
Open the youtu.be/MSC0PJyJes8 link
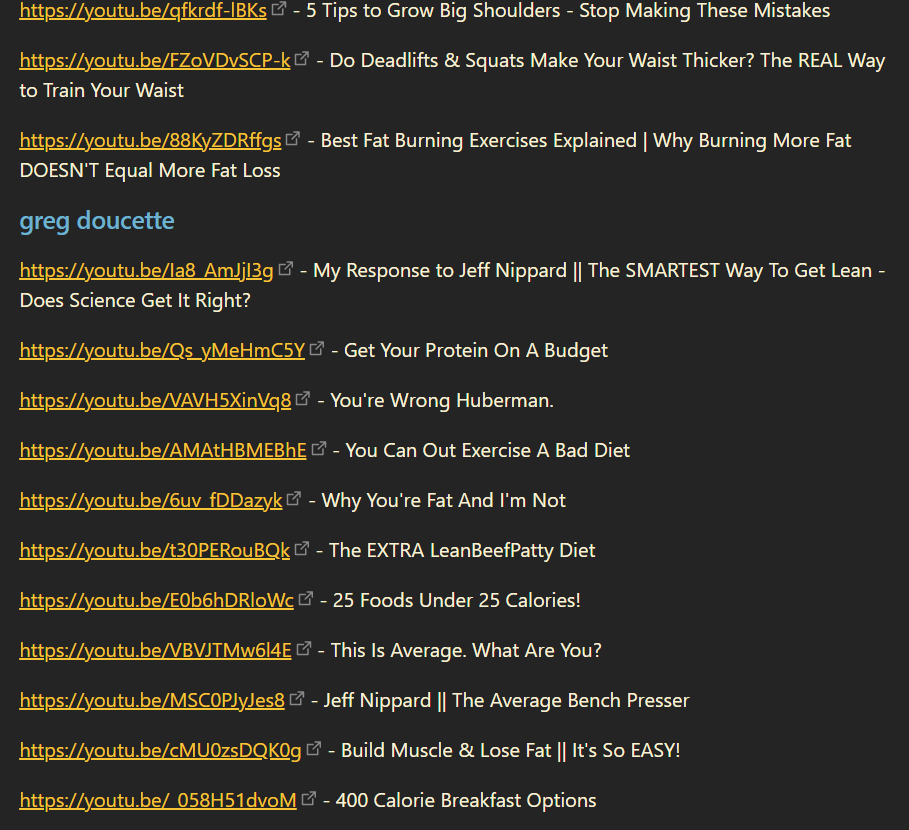[152, 700]
